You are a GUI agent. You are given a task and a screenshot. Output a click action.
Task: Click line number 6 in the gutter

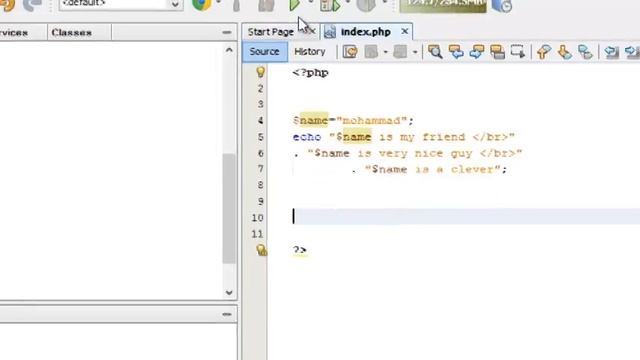click(260, 153)
